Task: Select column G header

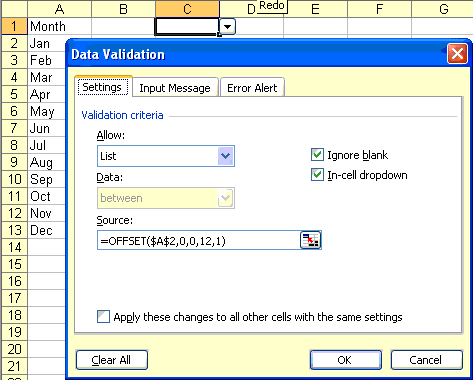Action: point(442,9)
